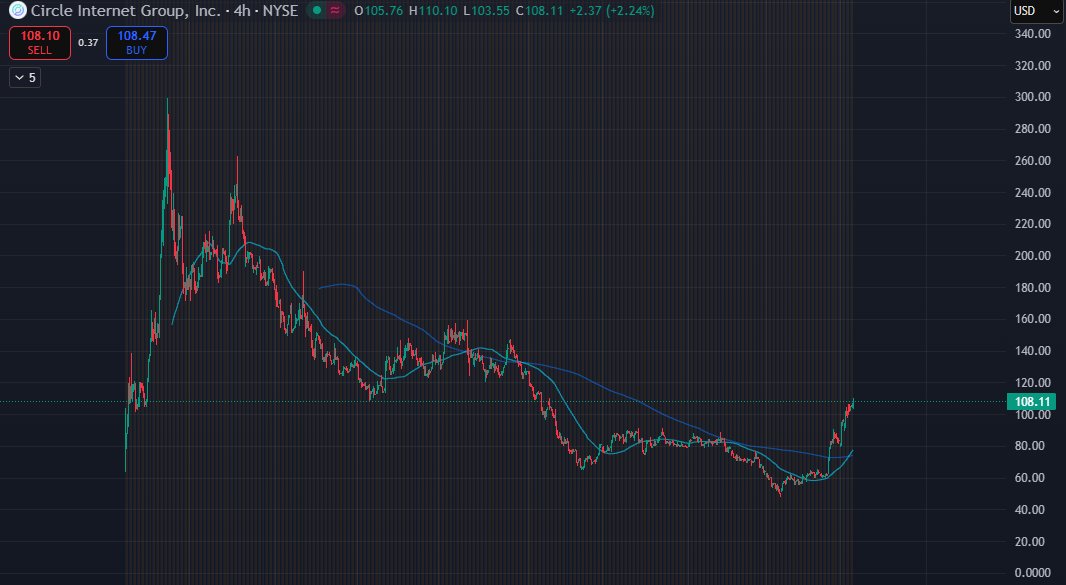
Task: Click the green market status dot
Action: click(316, 10)
